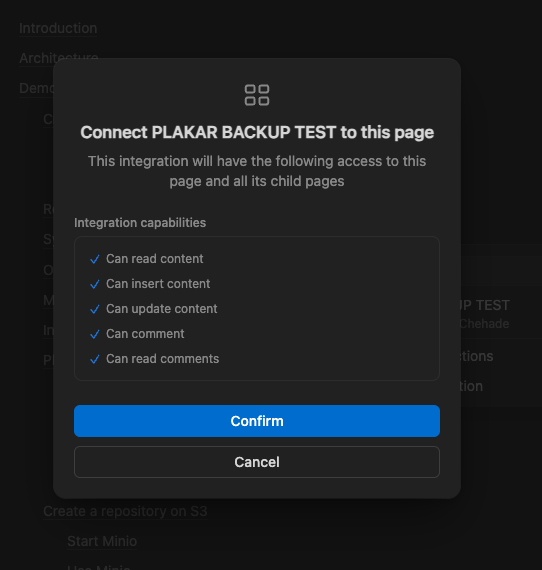542x570 pixels.
Task: Cancel the integration connection dialog
Action: click(257, 462)
